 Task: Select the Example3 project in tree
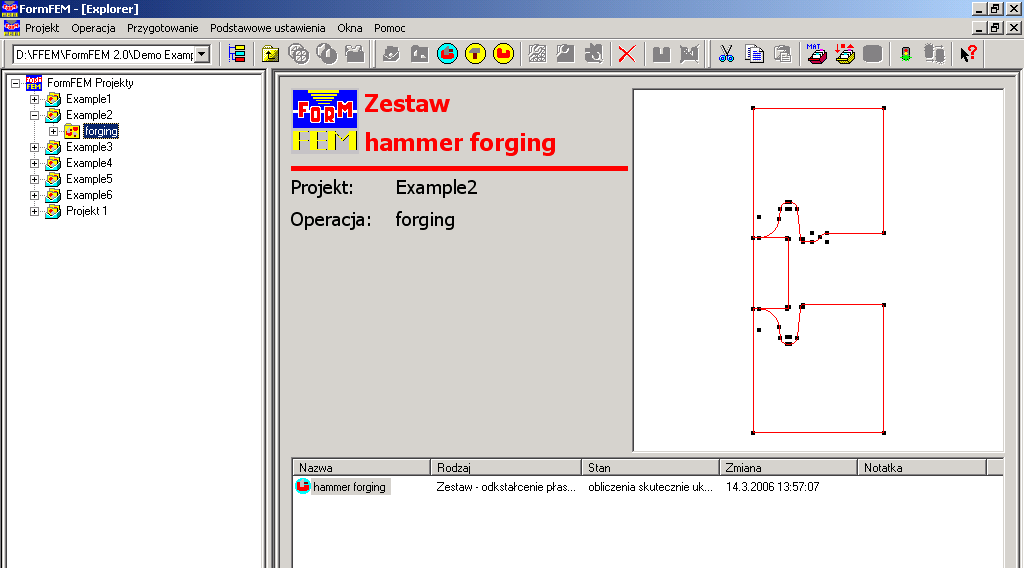(x=89, y=147)
